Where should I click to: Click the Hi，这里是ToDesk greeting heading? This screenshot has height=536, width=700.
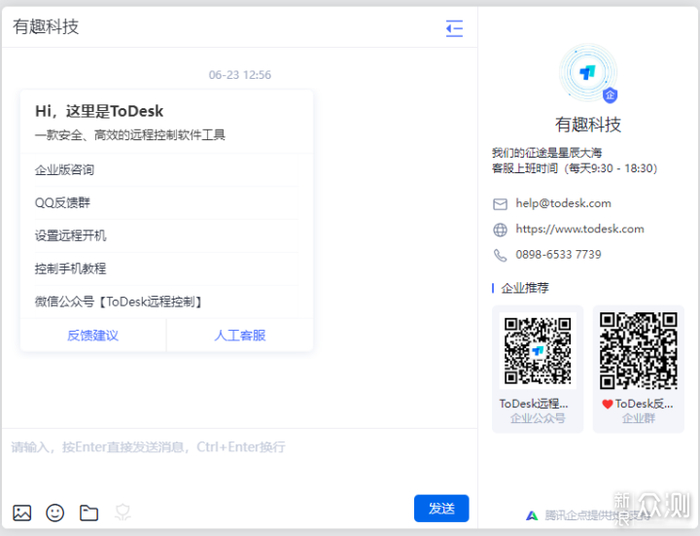(x=99, y=111)
